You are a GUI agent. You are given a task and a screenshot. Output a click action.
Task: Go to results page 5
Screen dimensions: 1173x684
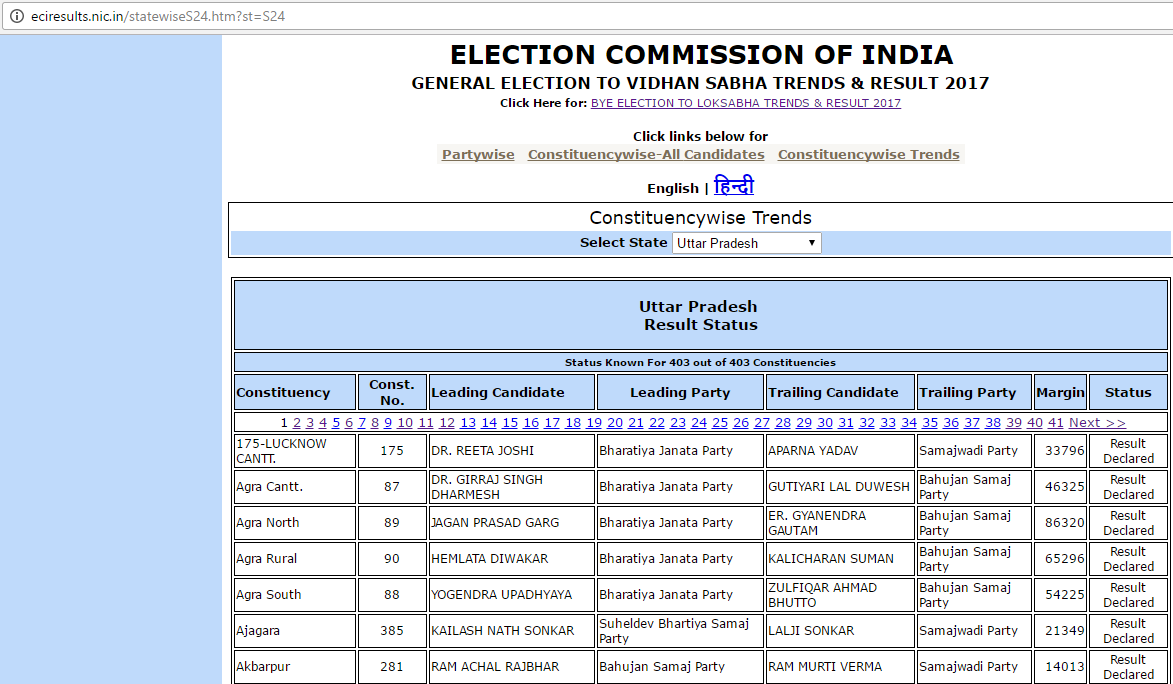click(336, 422)
